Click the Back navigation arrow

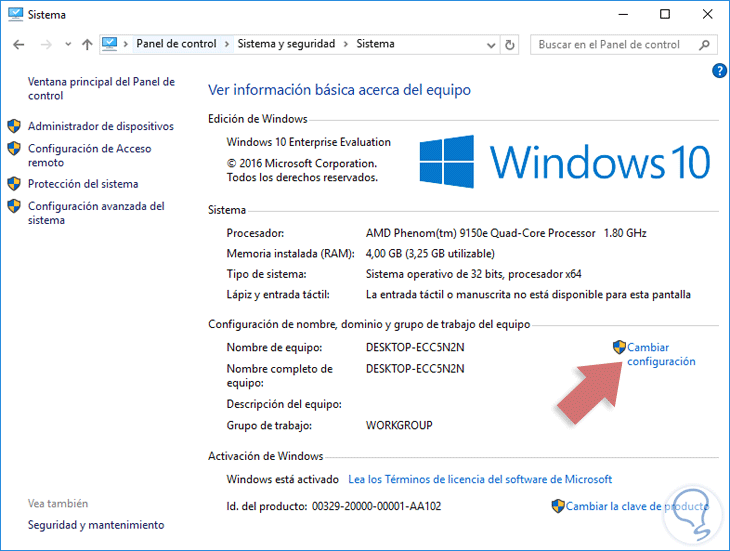pyautogui.click(x=19, y=45)
